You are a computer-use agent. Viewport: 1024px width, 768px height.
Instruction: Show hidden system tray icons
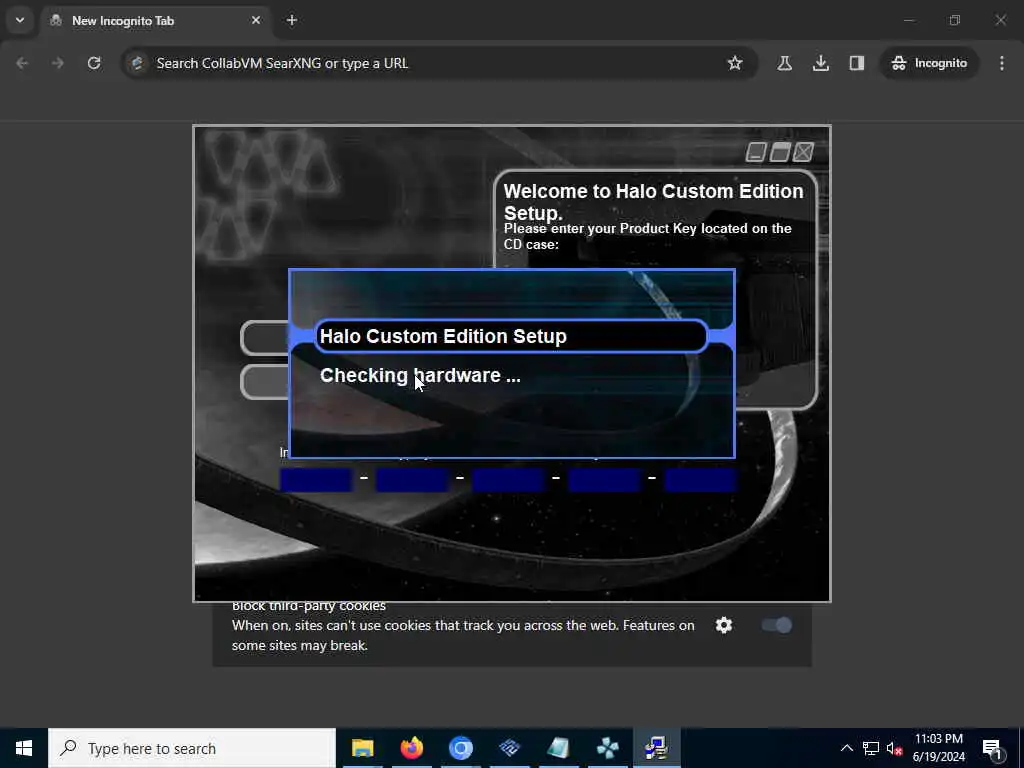(846, 748)
